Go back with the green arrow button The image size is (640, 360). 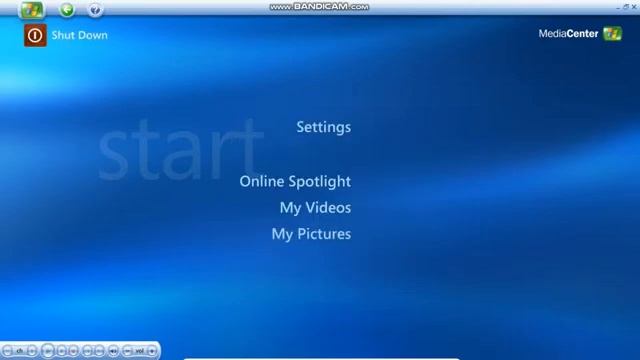pos(67,9)
